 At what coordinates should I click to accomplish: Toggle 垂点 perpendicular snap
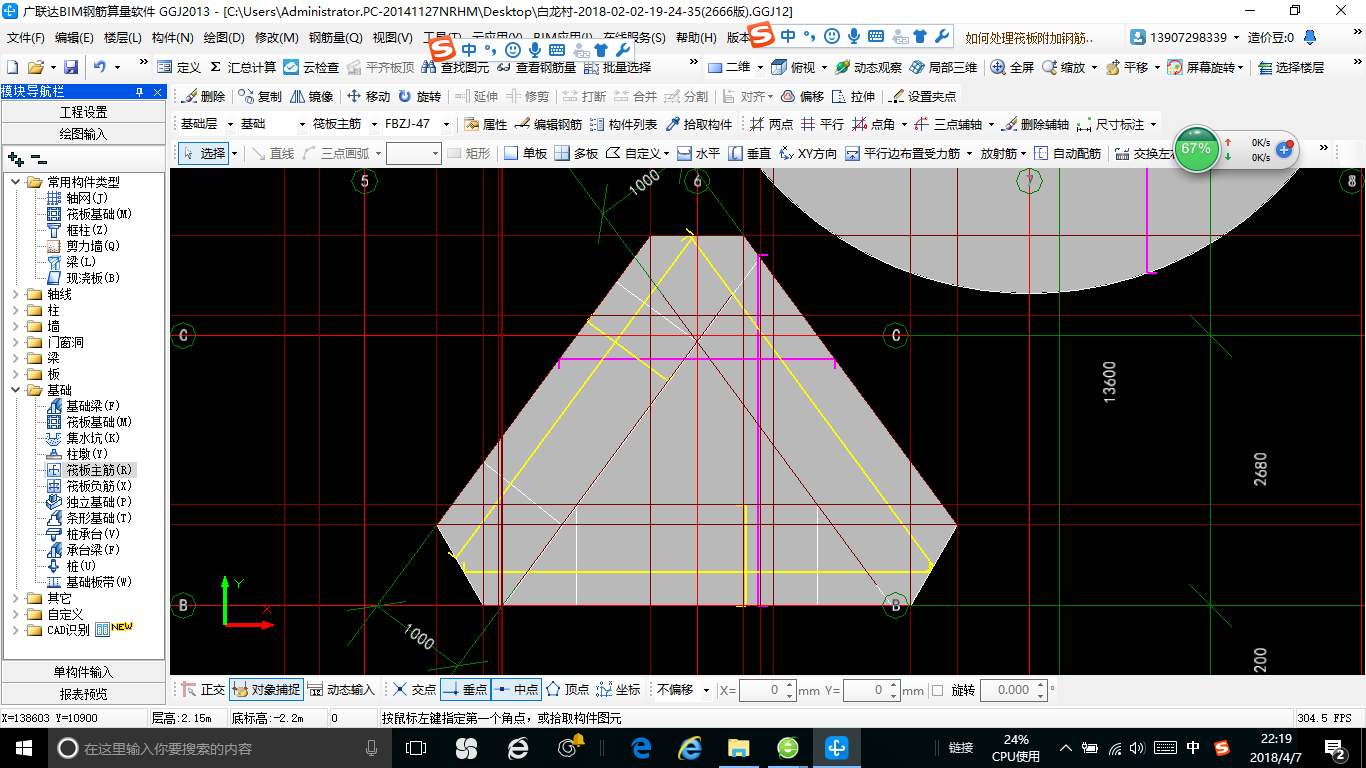465,690
